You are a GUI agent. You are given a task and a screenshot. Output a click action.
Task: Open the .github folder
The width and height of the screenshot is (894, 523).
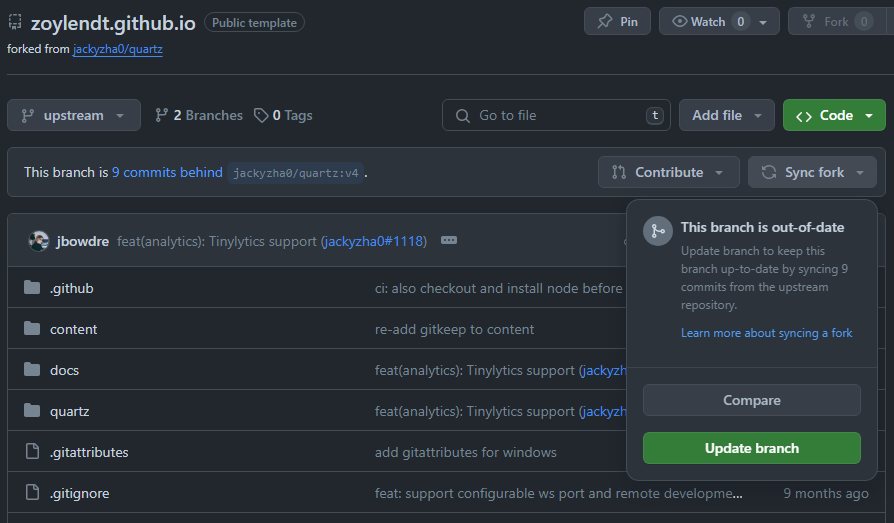pos(71,288)
